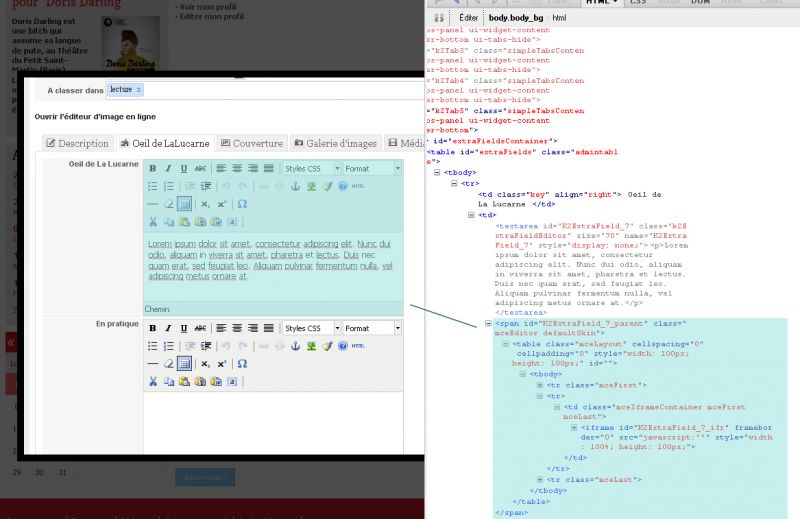This screenshot has width=800, height=519.
Task: Remove formatting with the eraser in the En pratique editor
Action: click(168, 364)
